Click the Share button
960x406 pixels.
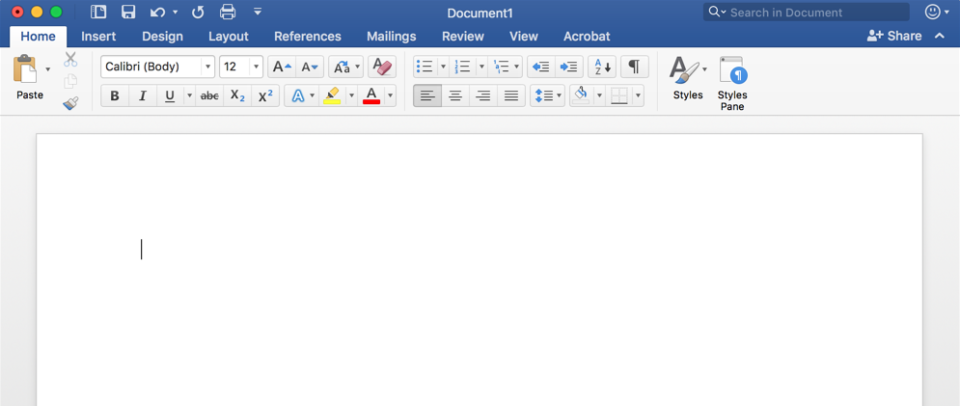[x=894, y=36]
